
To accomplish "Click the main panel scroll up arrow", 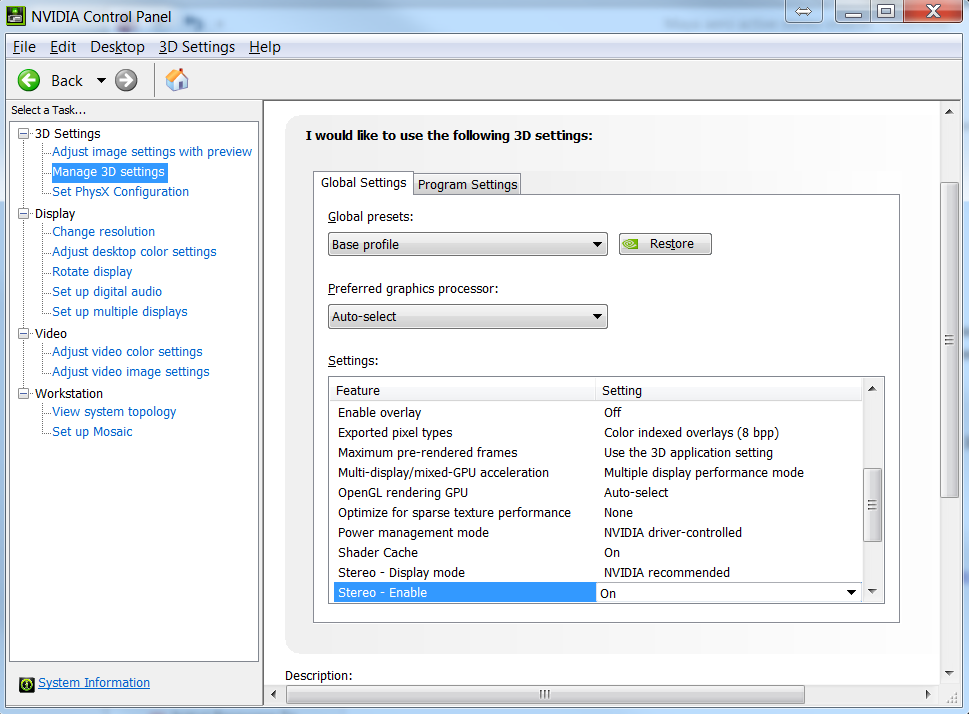I will pyautogui.click(x=949, y=111).
